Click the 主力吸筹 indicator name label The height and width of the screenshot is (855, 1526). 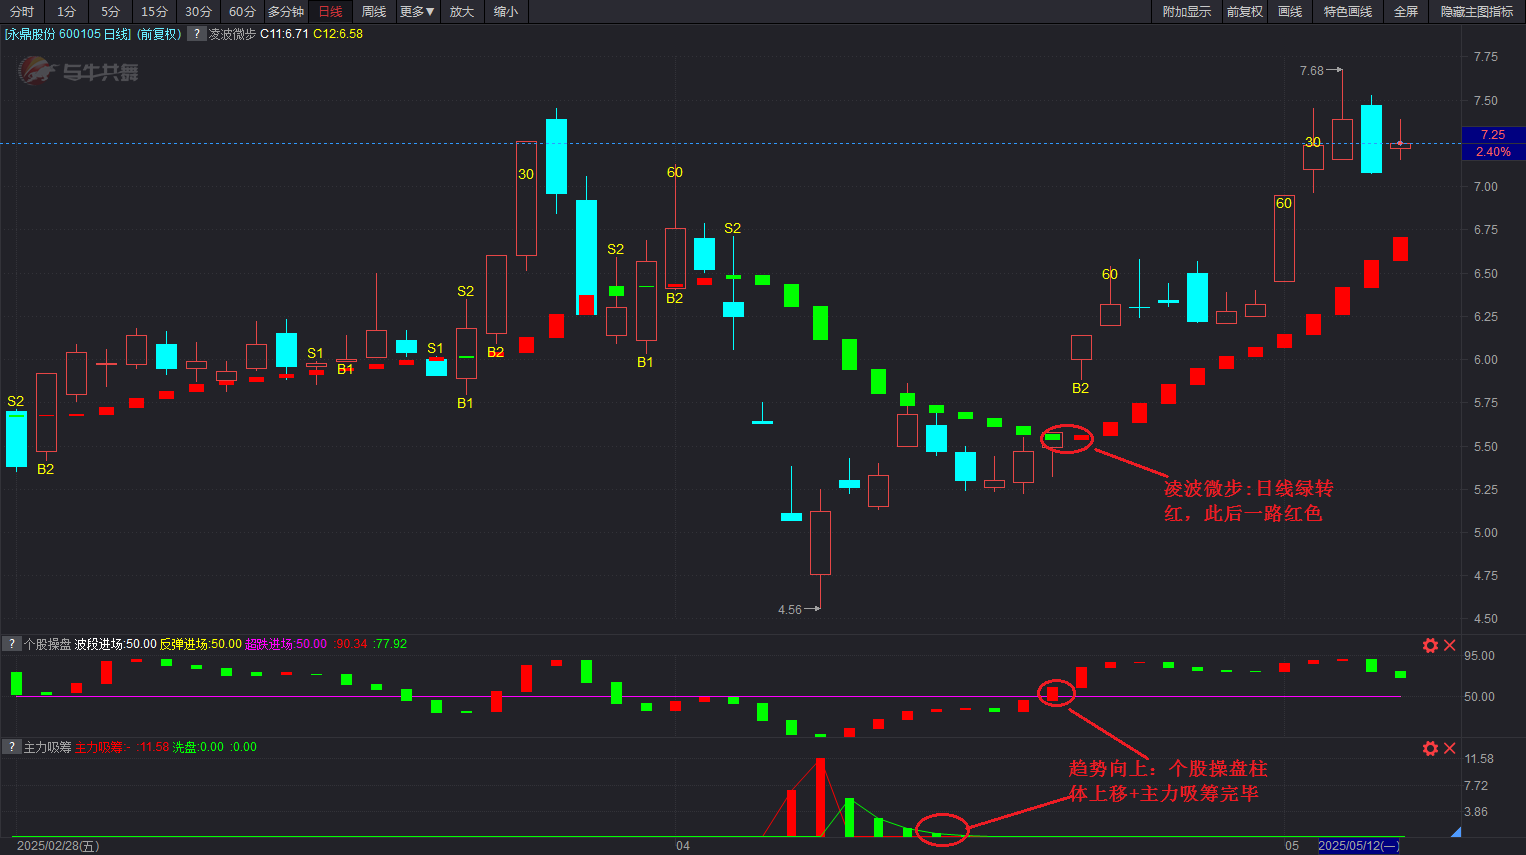point(47,747)
